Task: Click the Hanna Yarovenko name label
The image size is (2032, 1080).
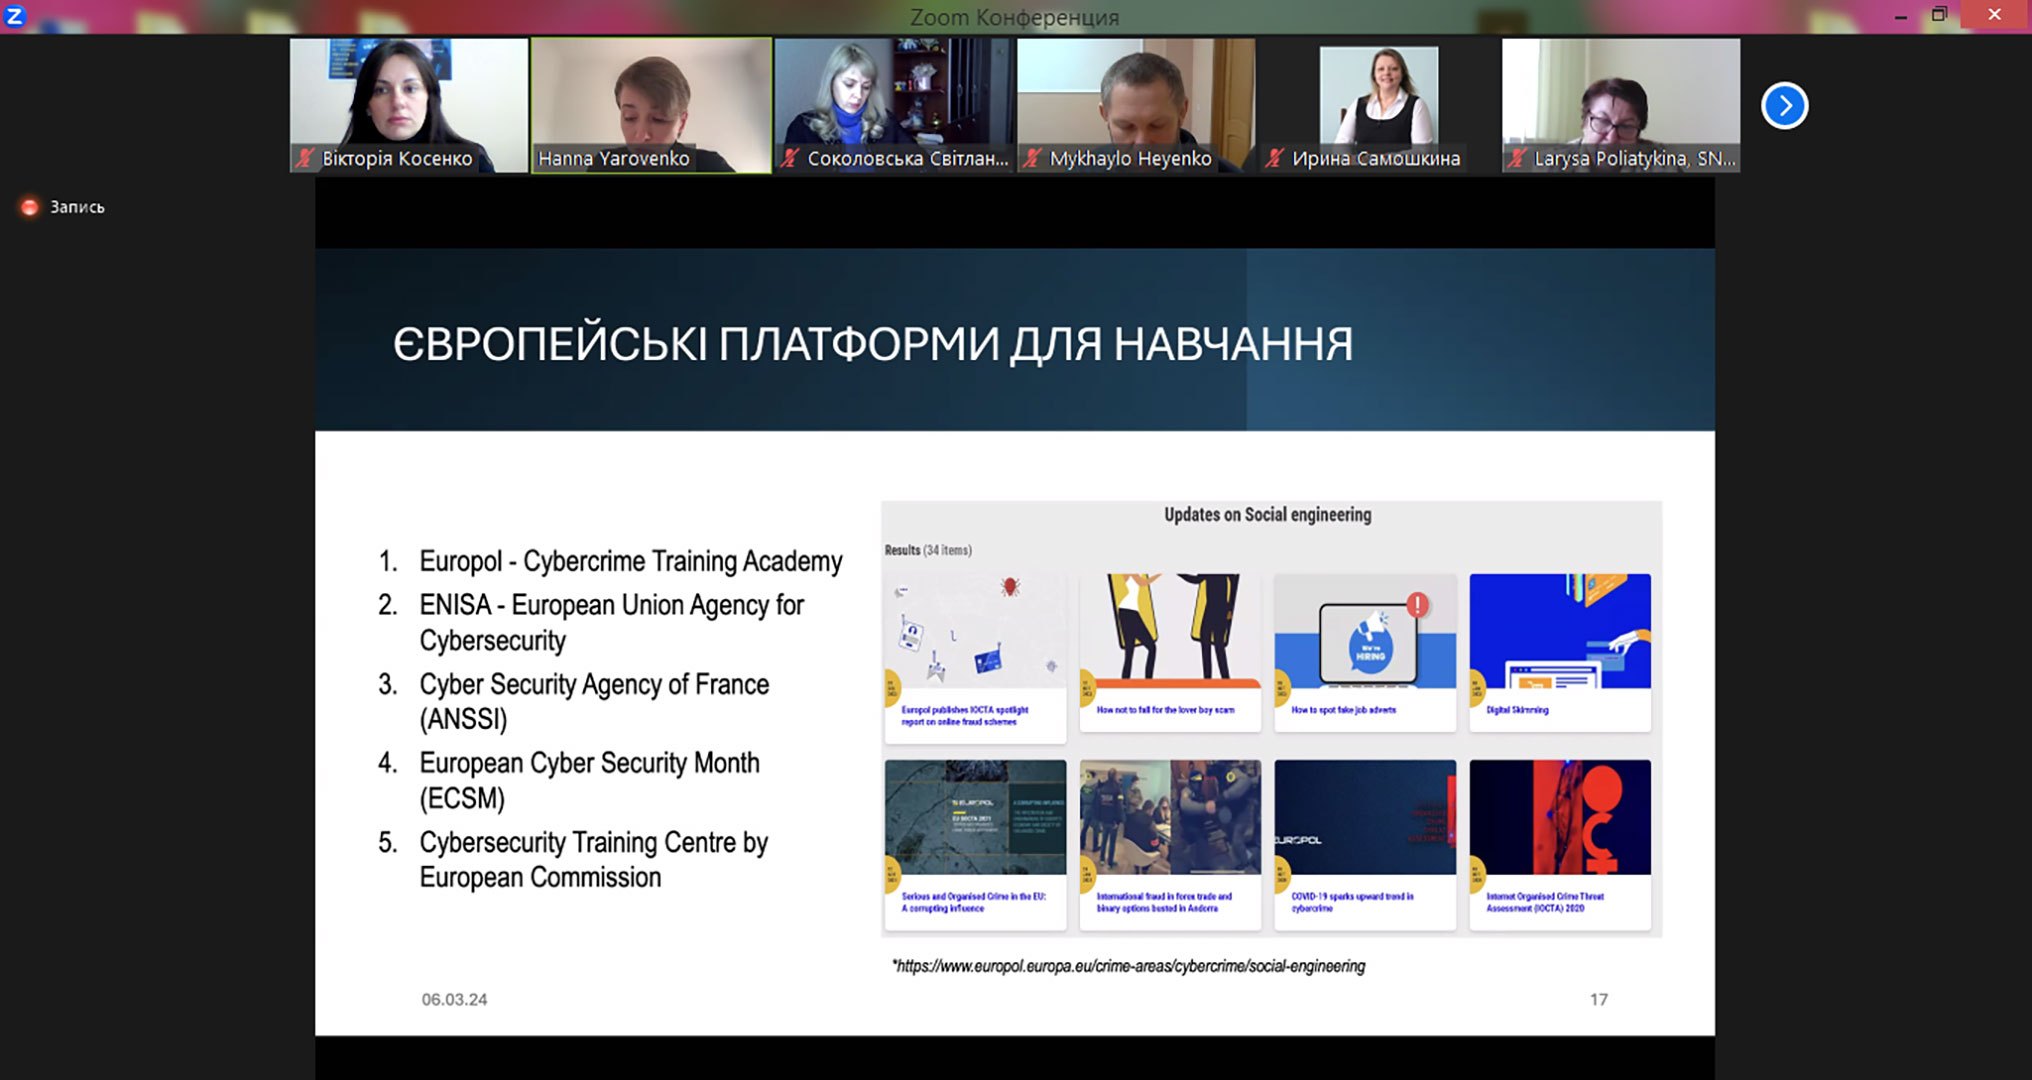Action: [x=614, y=158]
